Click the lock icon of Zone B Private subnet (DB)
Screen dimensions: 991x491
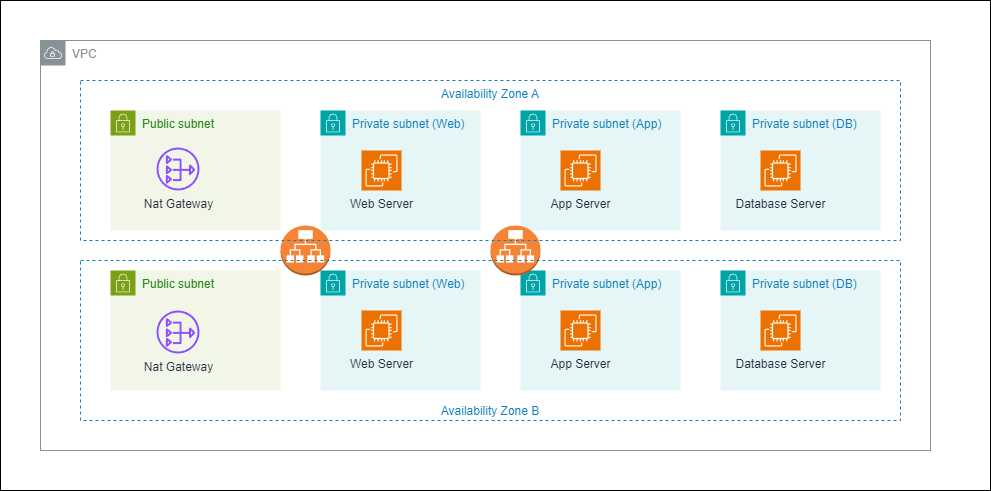(x=733, y=283)
